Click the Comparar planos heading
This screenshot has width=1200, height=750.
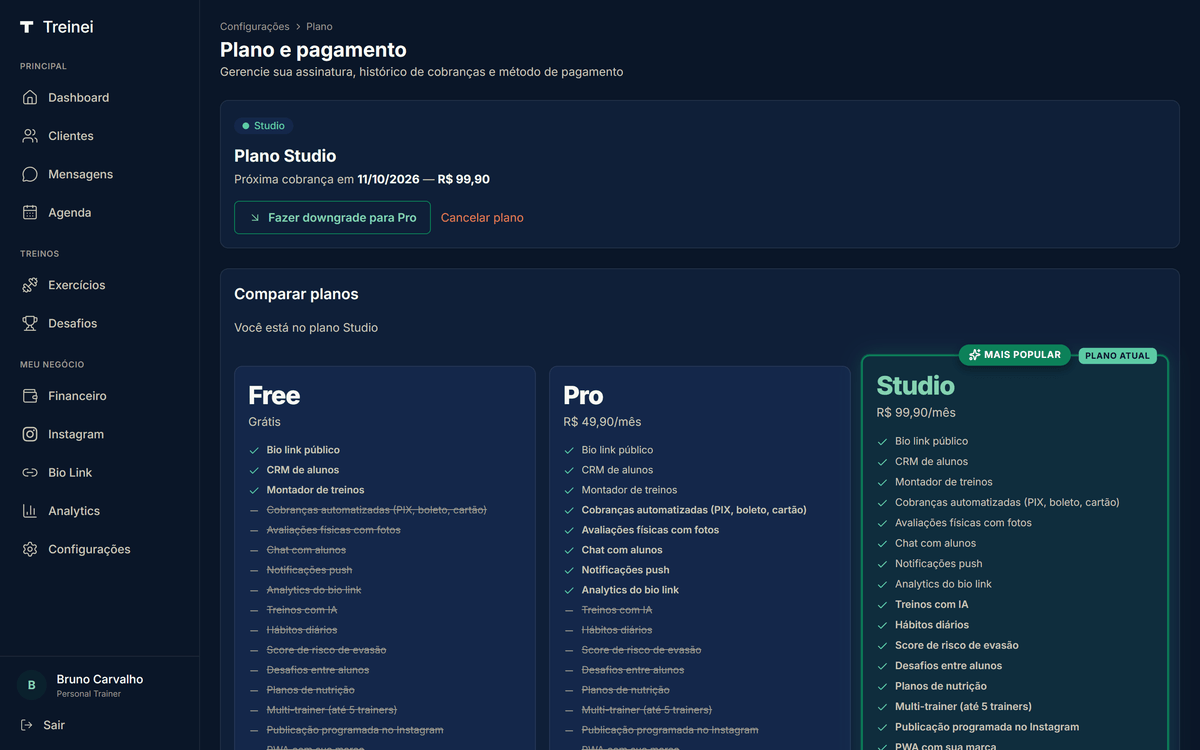click(x=296, y=294)
